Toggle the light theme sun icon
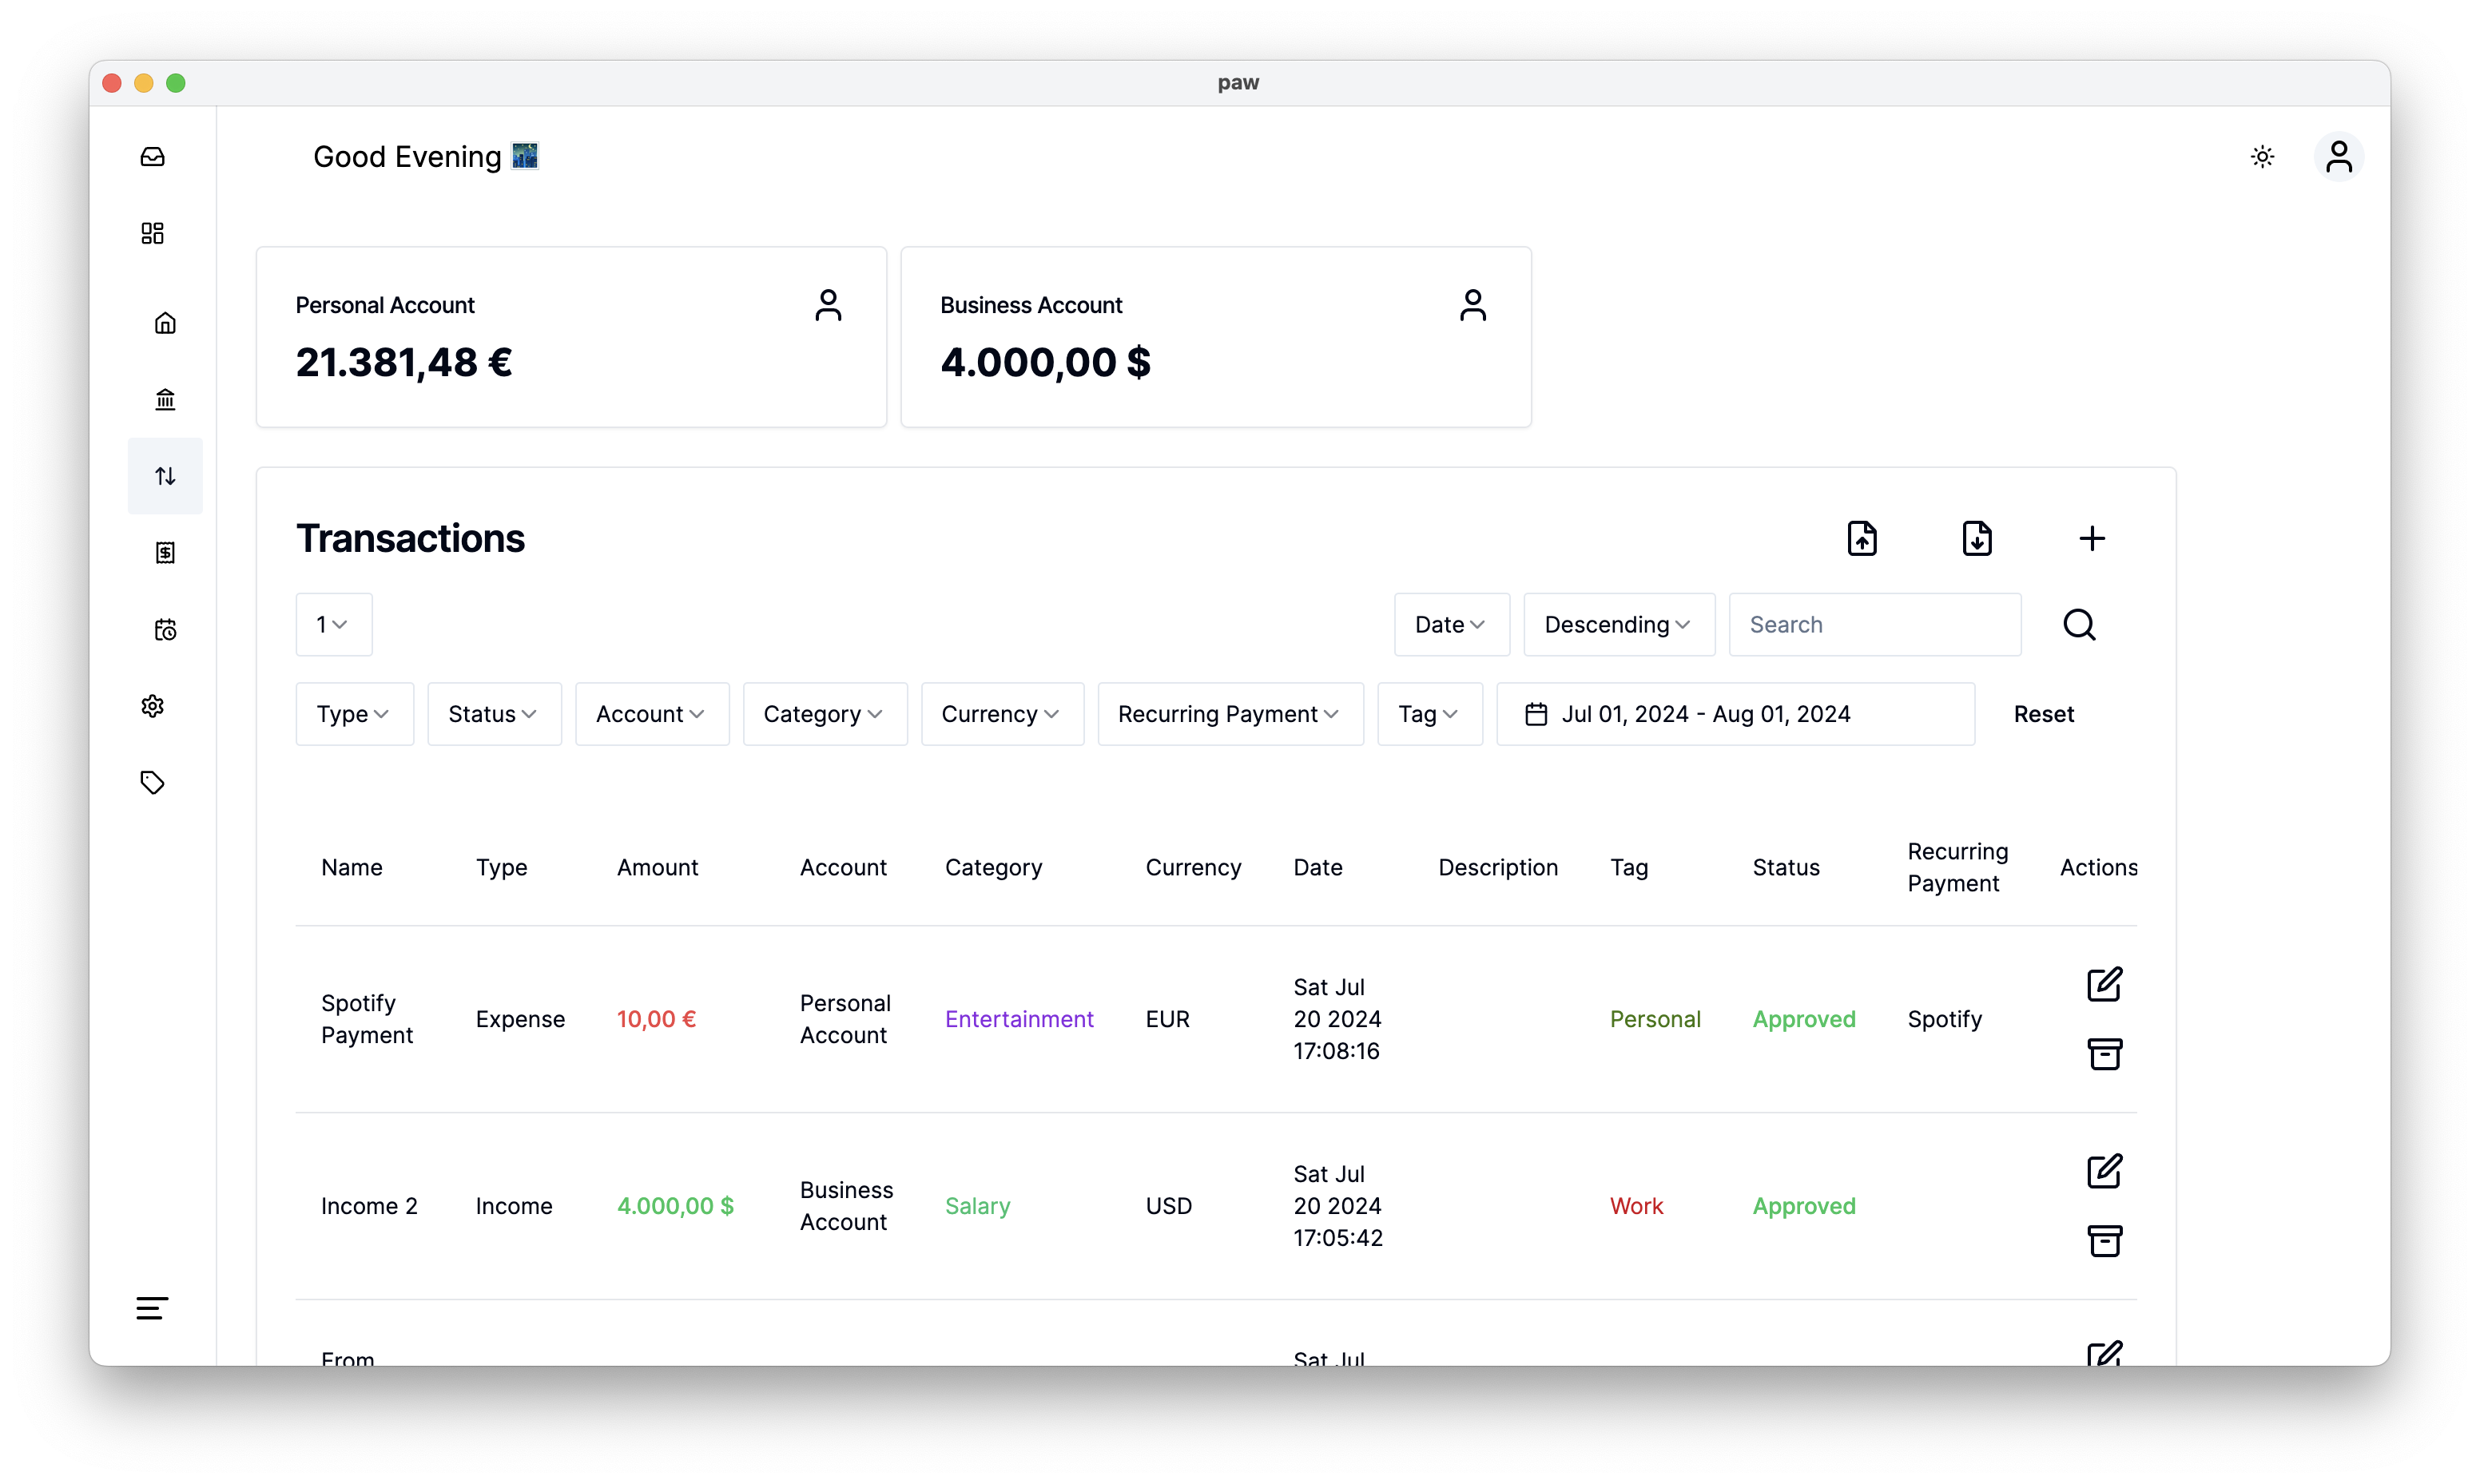The height and width of the screenshot is (1484, 2480). tap(2262, 157)
